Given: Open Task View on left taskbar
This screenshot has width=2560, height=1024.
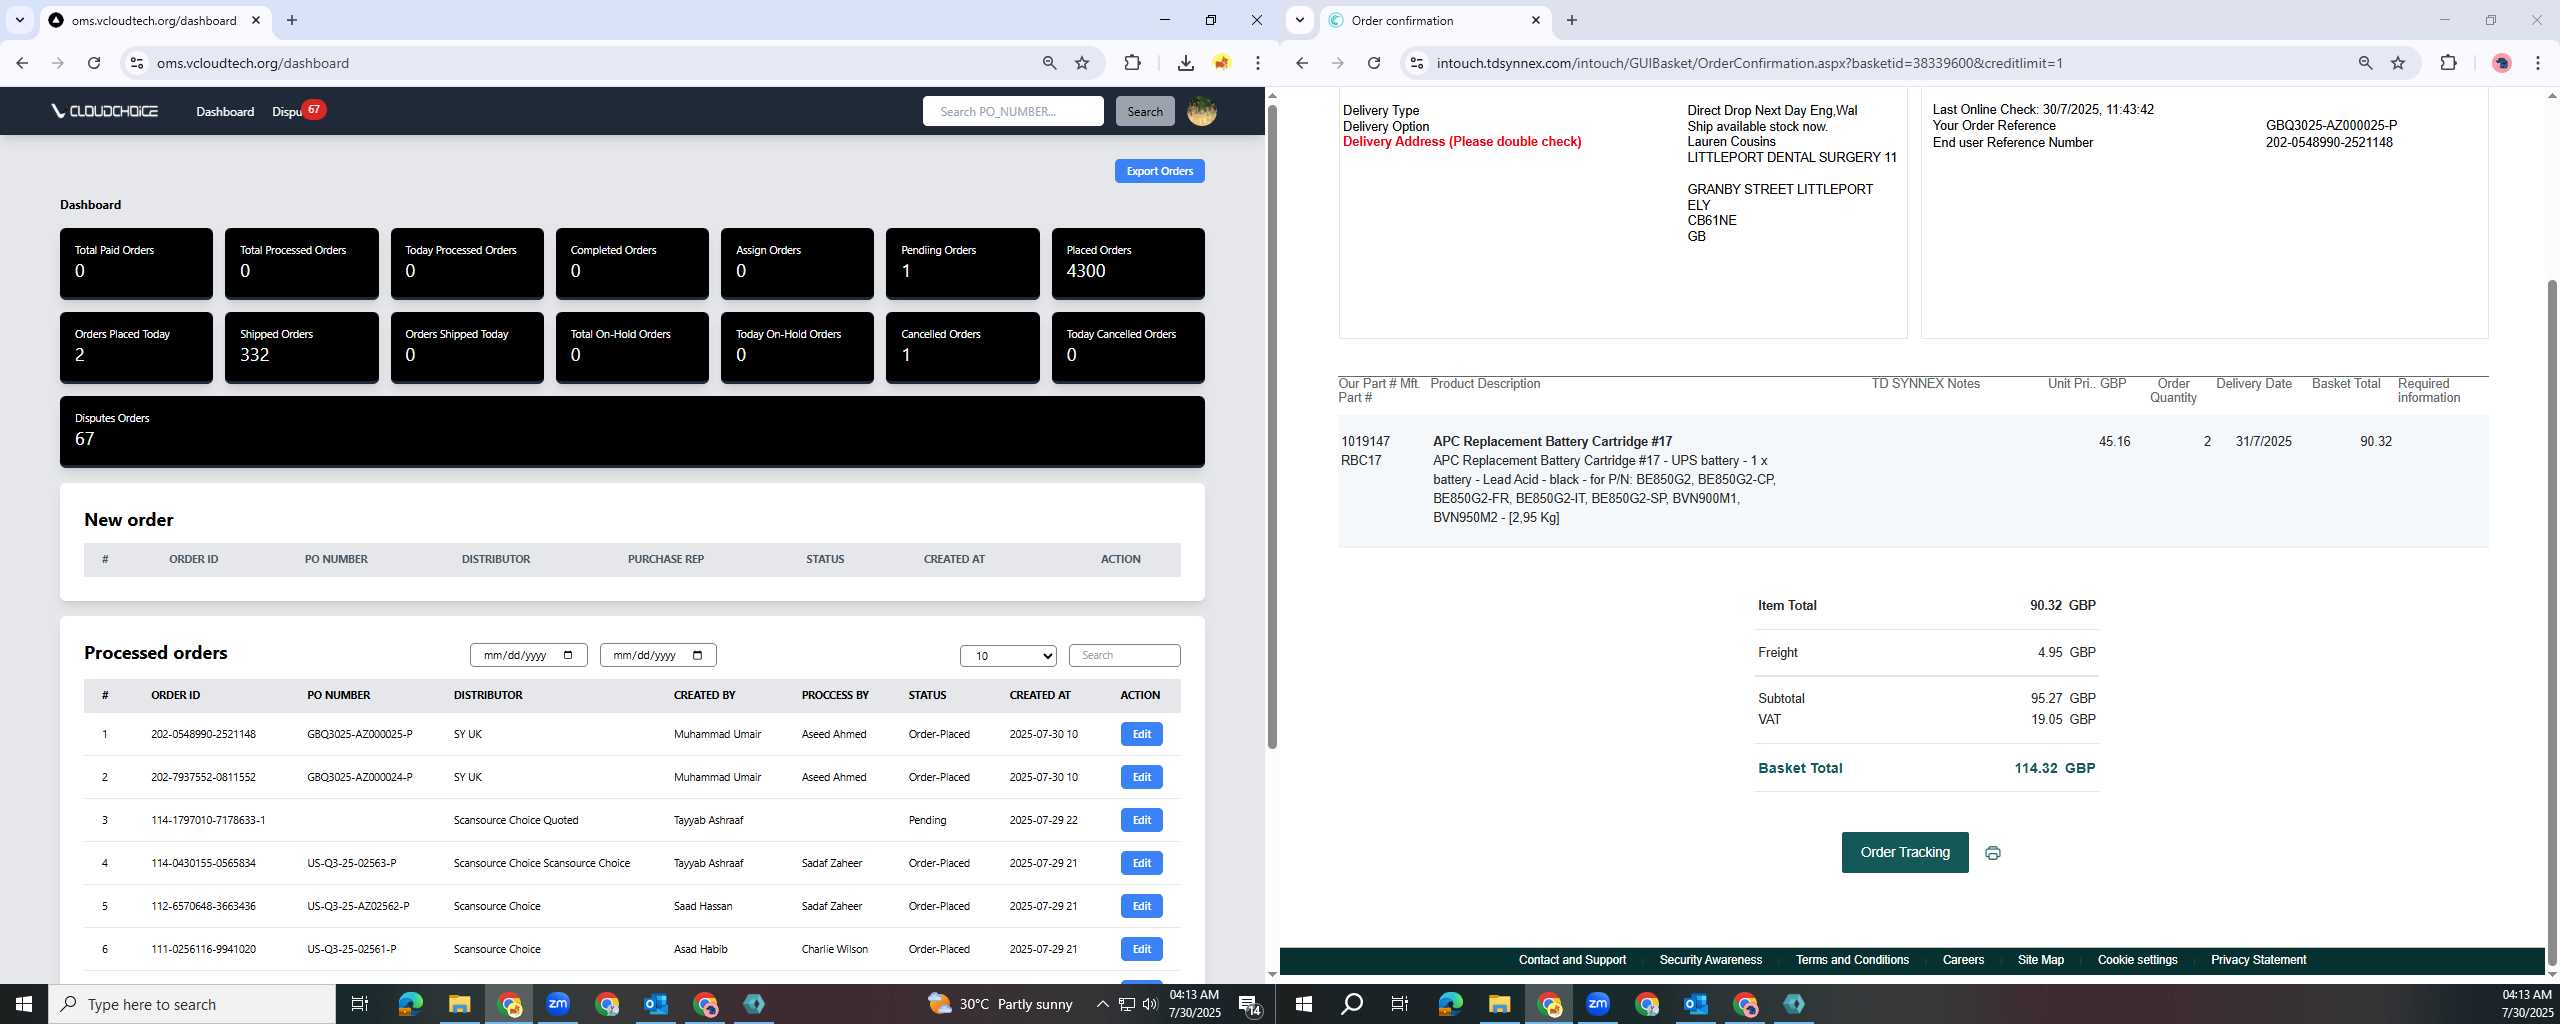Looking at the screenshot, I should click(x=360, y=1004).
